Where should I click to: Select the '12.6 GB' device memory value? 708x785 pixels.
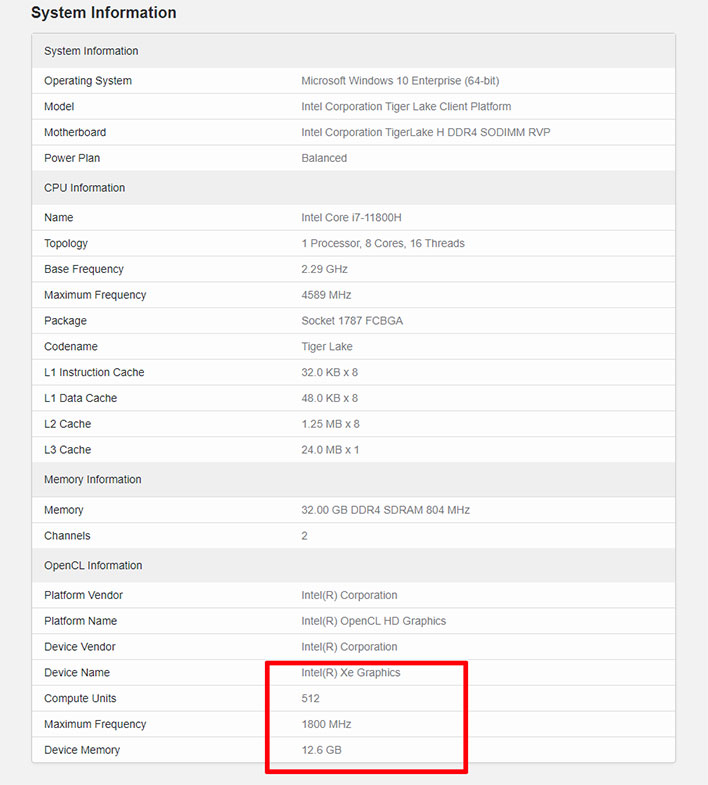pyautogui.click(x=321, y=750)
